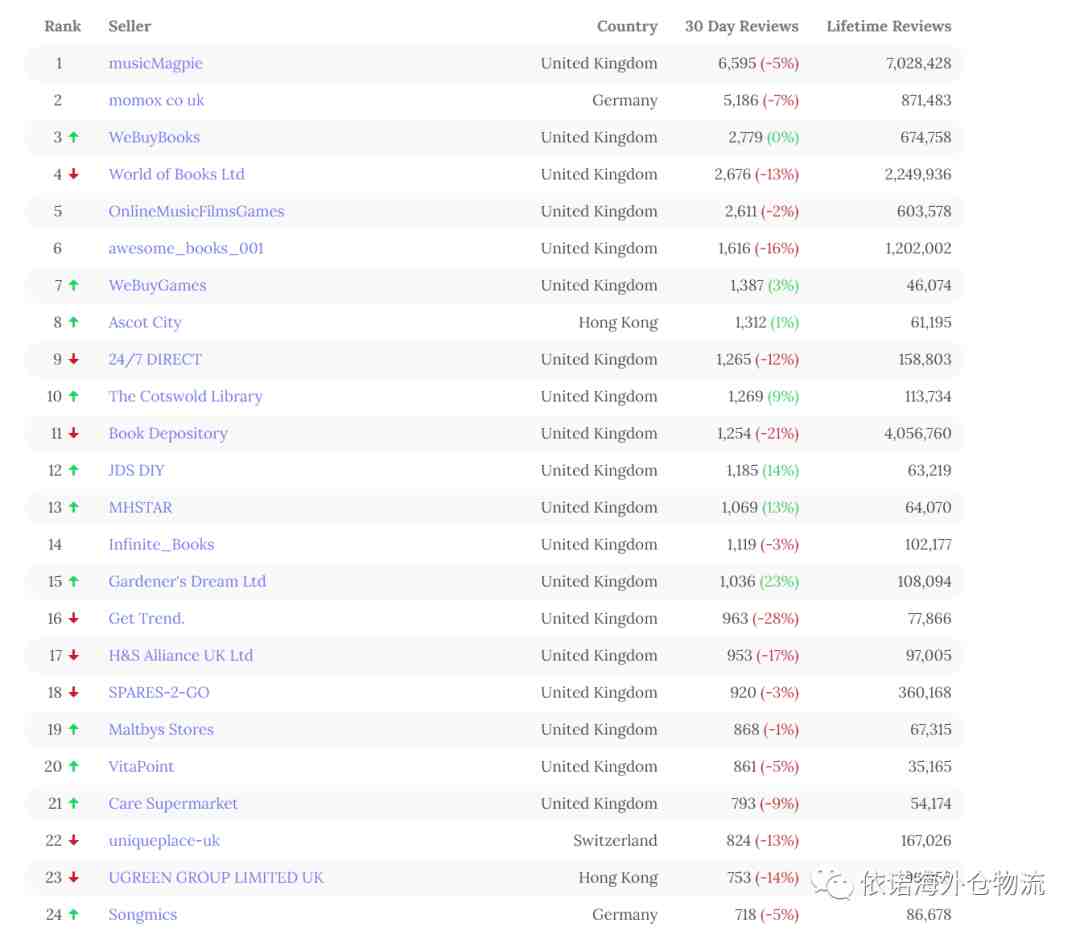Open the uniqueplace-uk seller link
Image resolution: width=1080 pixels, height=931 pixels.
164,841
